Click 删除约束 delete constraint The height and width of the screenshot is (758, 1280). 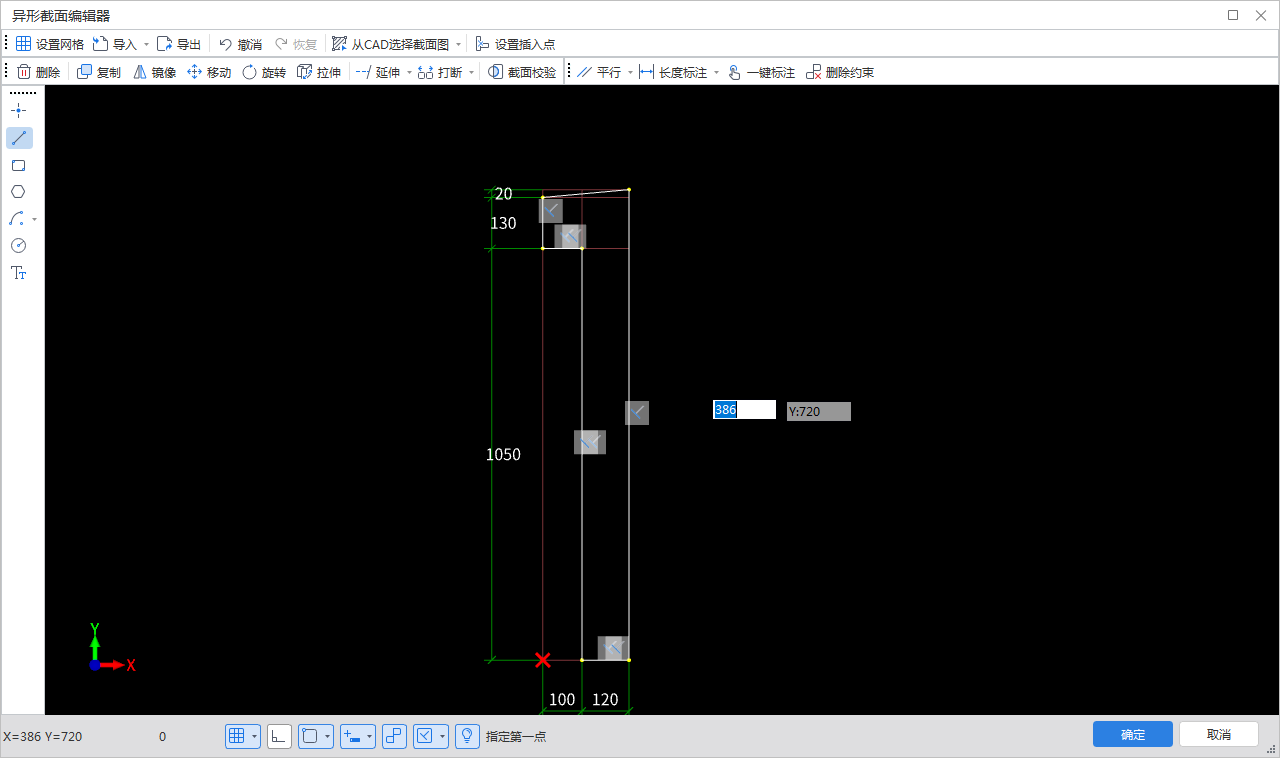[x=840, y=72]
